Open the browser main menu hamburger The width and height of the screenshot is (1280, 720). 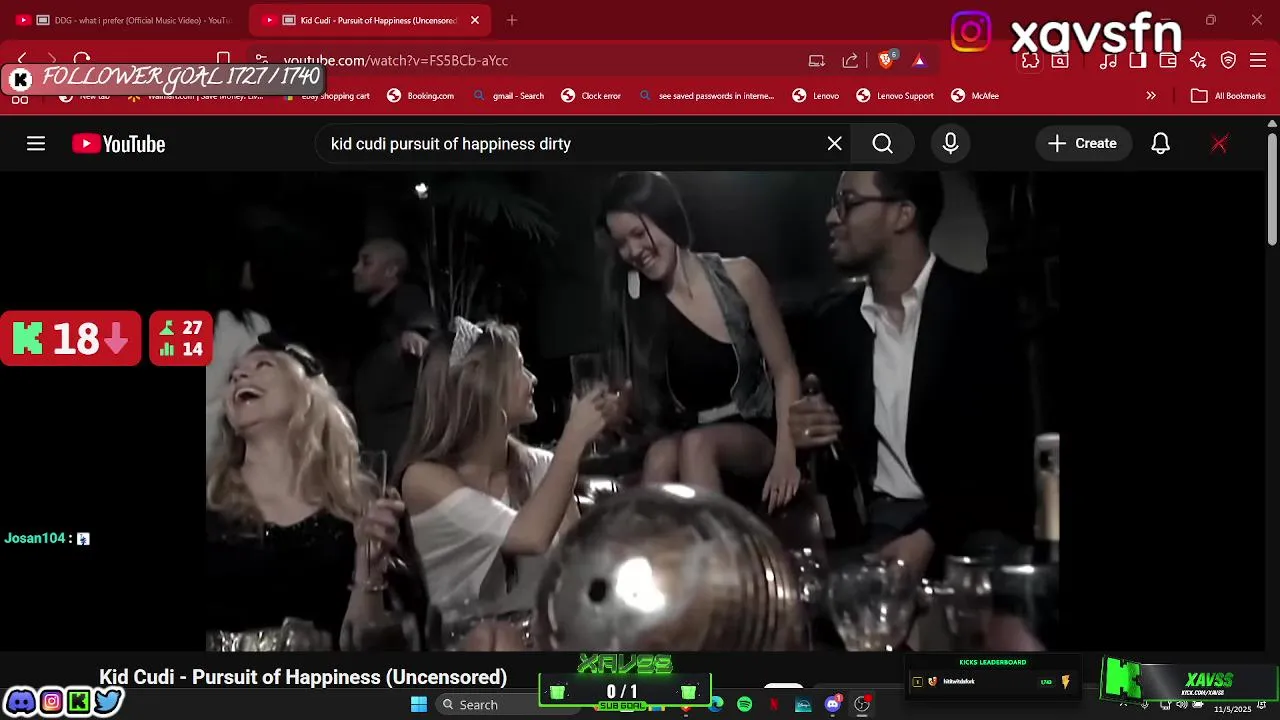1259,61
